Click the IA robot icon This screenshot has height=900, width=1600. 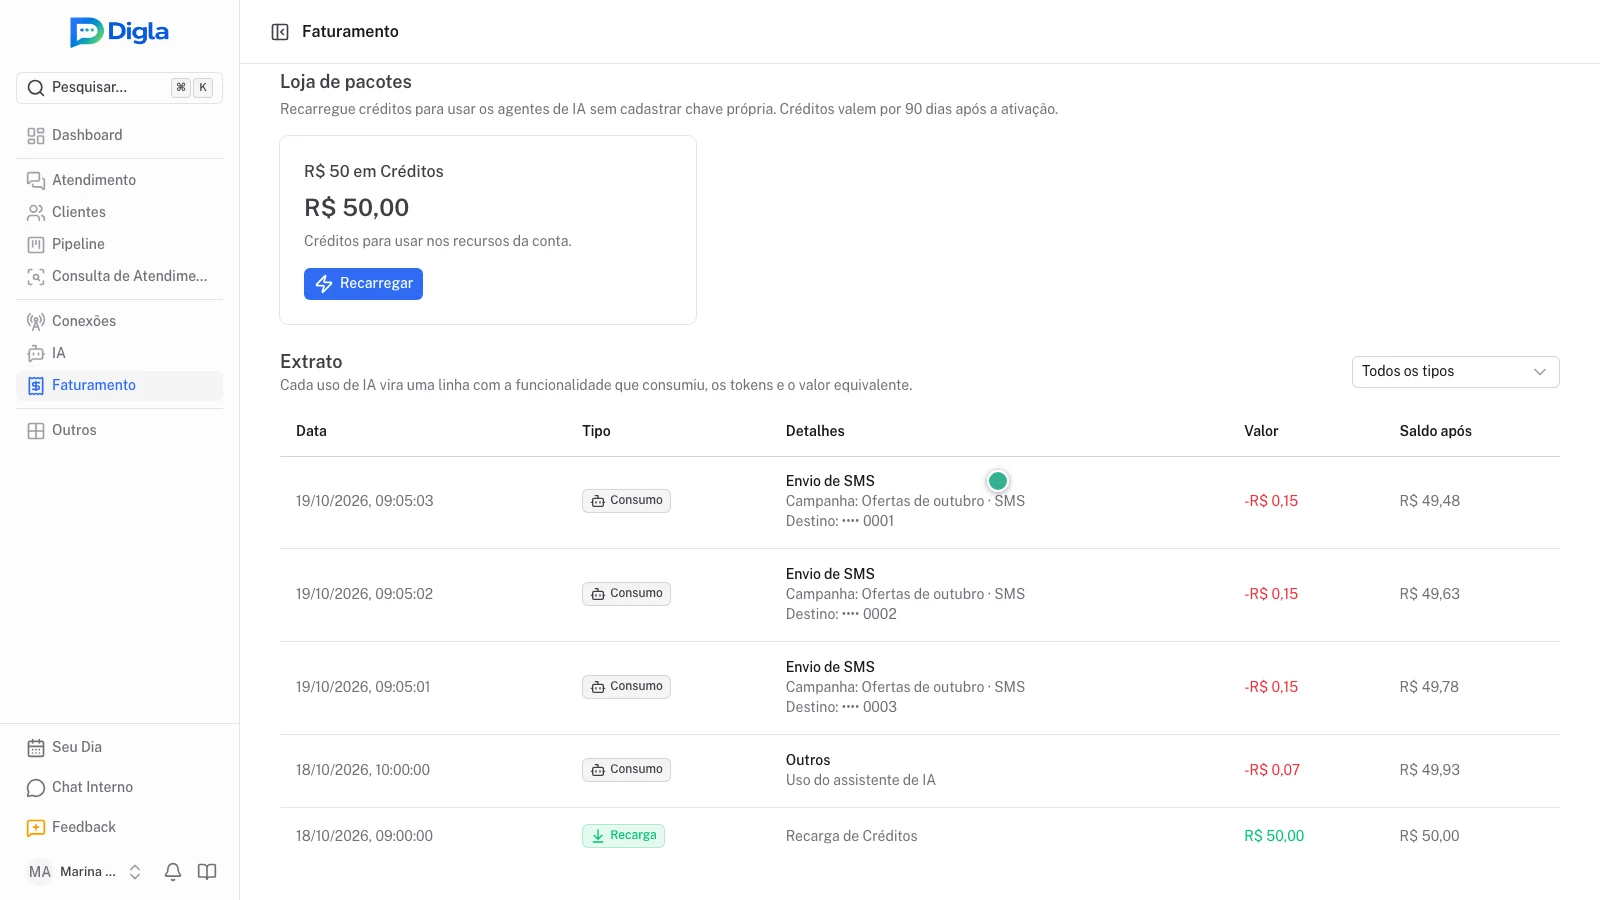36,354
